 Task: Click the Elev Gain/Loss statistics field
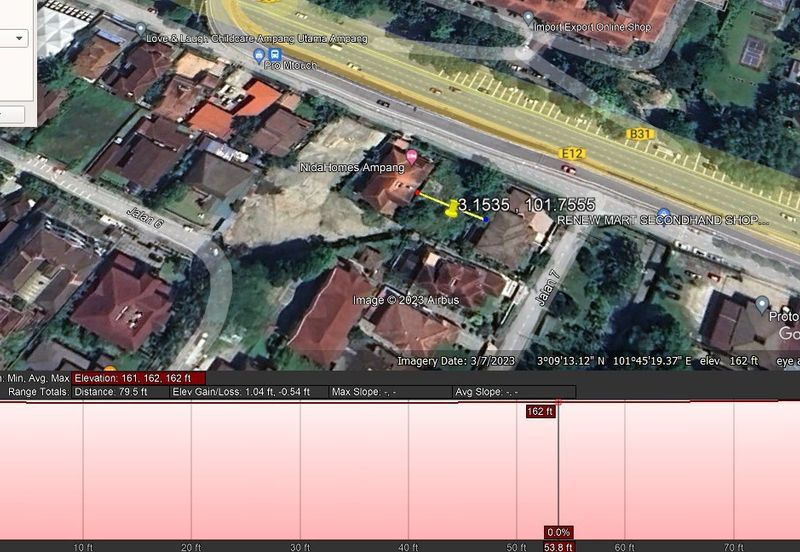(249, 392)
